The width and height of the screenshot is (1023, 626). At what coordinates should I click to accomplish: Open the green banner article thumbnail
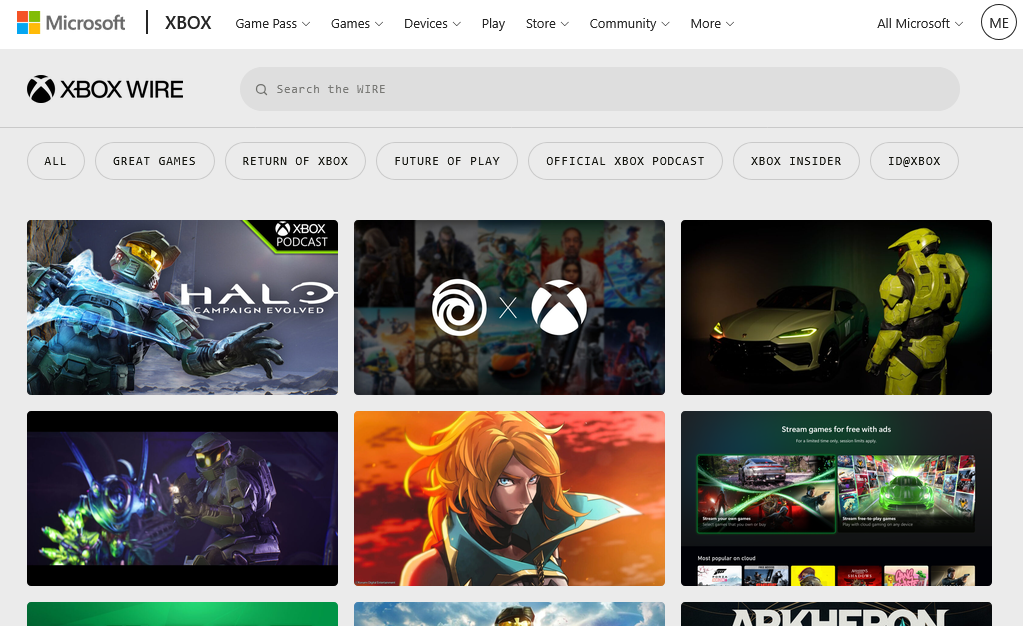[182, 614]
